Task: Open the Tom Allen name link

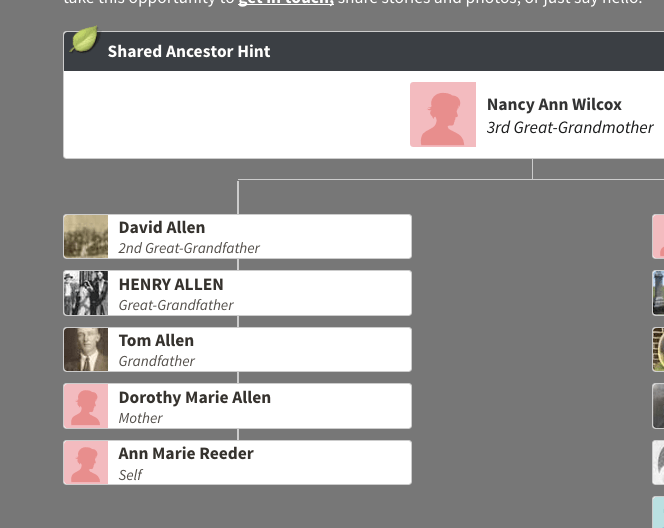Action: click(x=156, y=341)
